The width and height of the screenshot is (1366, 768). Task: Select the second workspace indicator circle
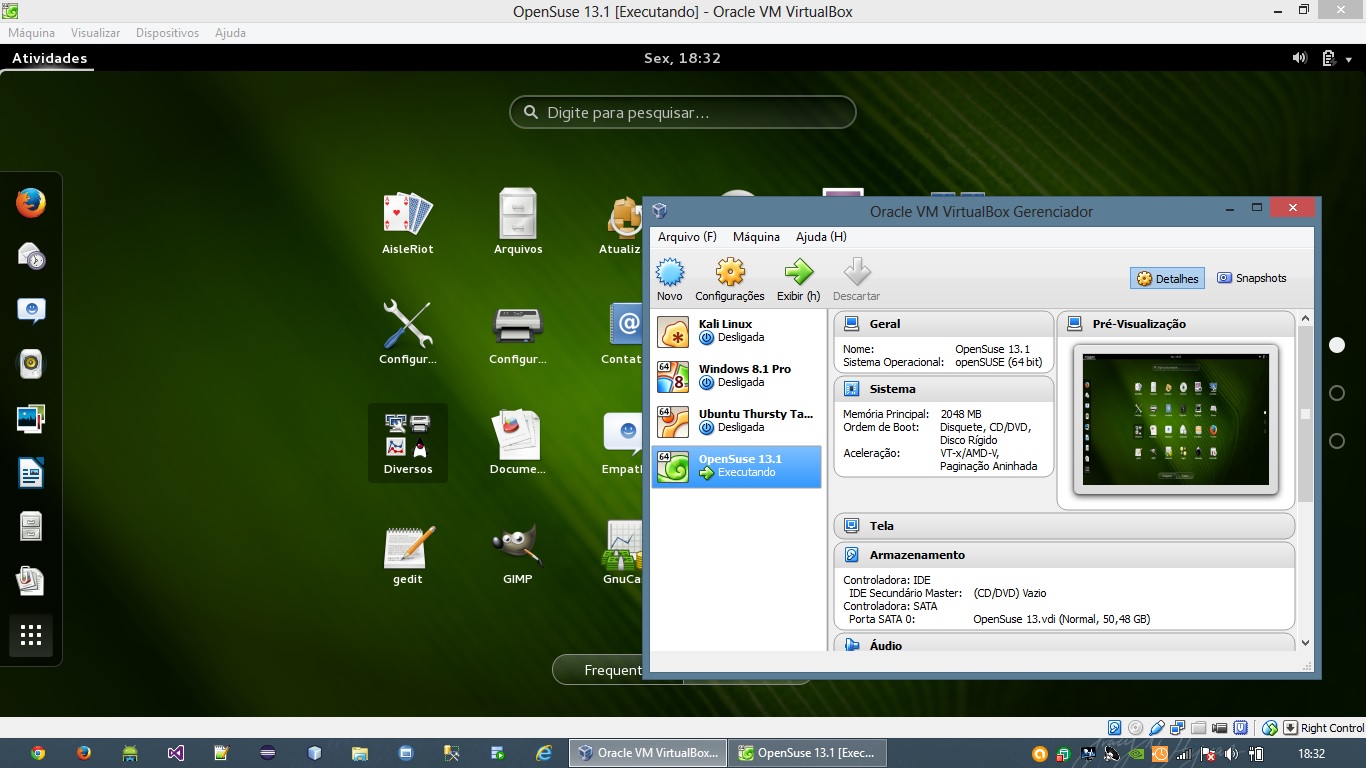point(1337,393)
